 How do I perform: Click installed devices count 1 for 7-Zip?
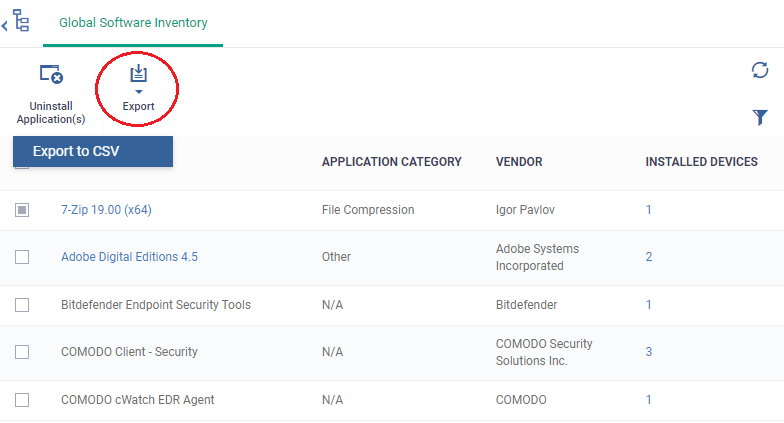point(648,210)
